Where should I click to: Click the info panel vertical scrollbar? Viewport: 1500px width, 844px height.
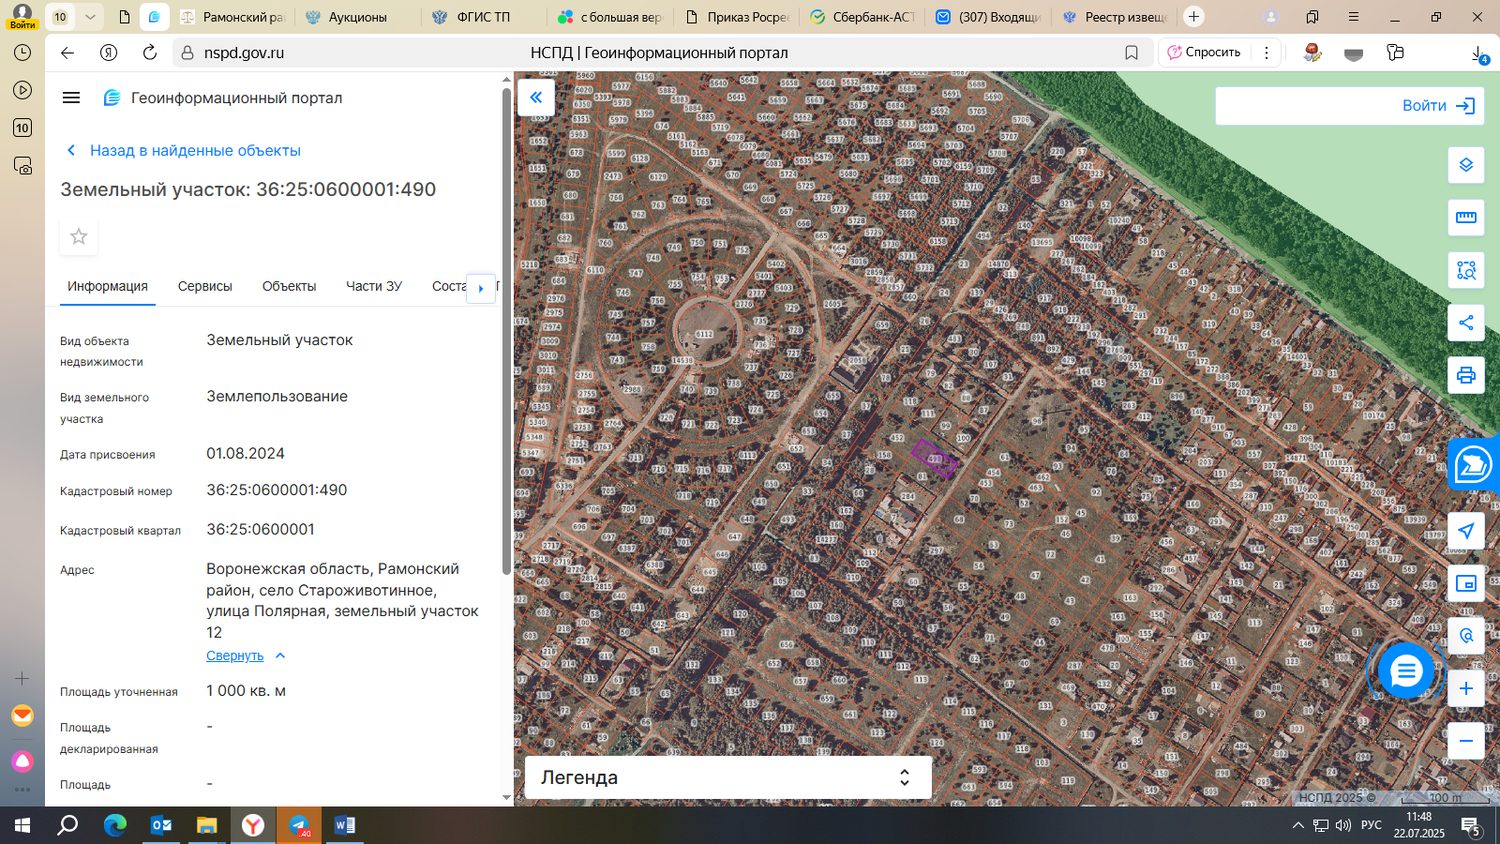506,330
